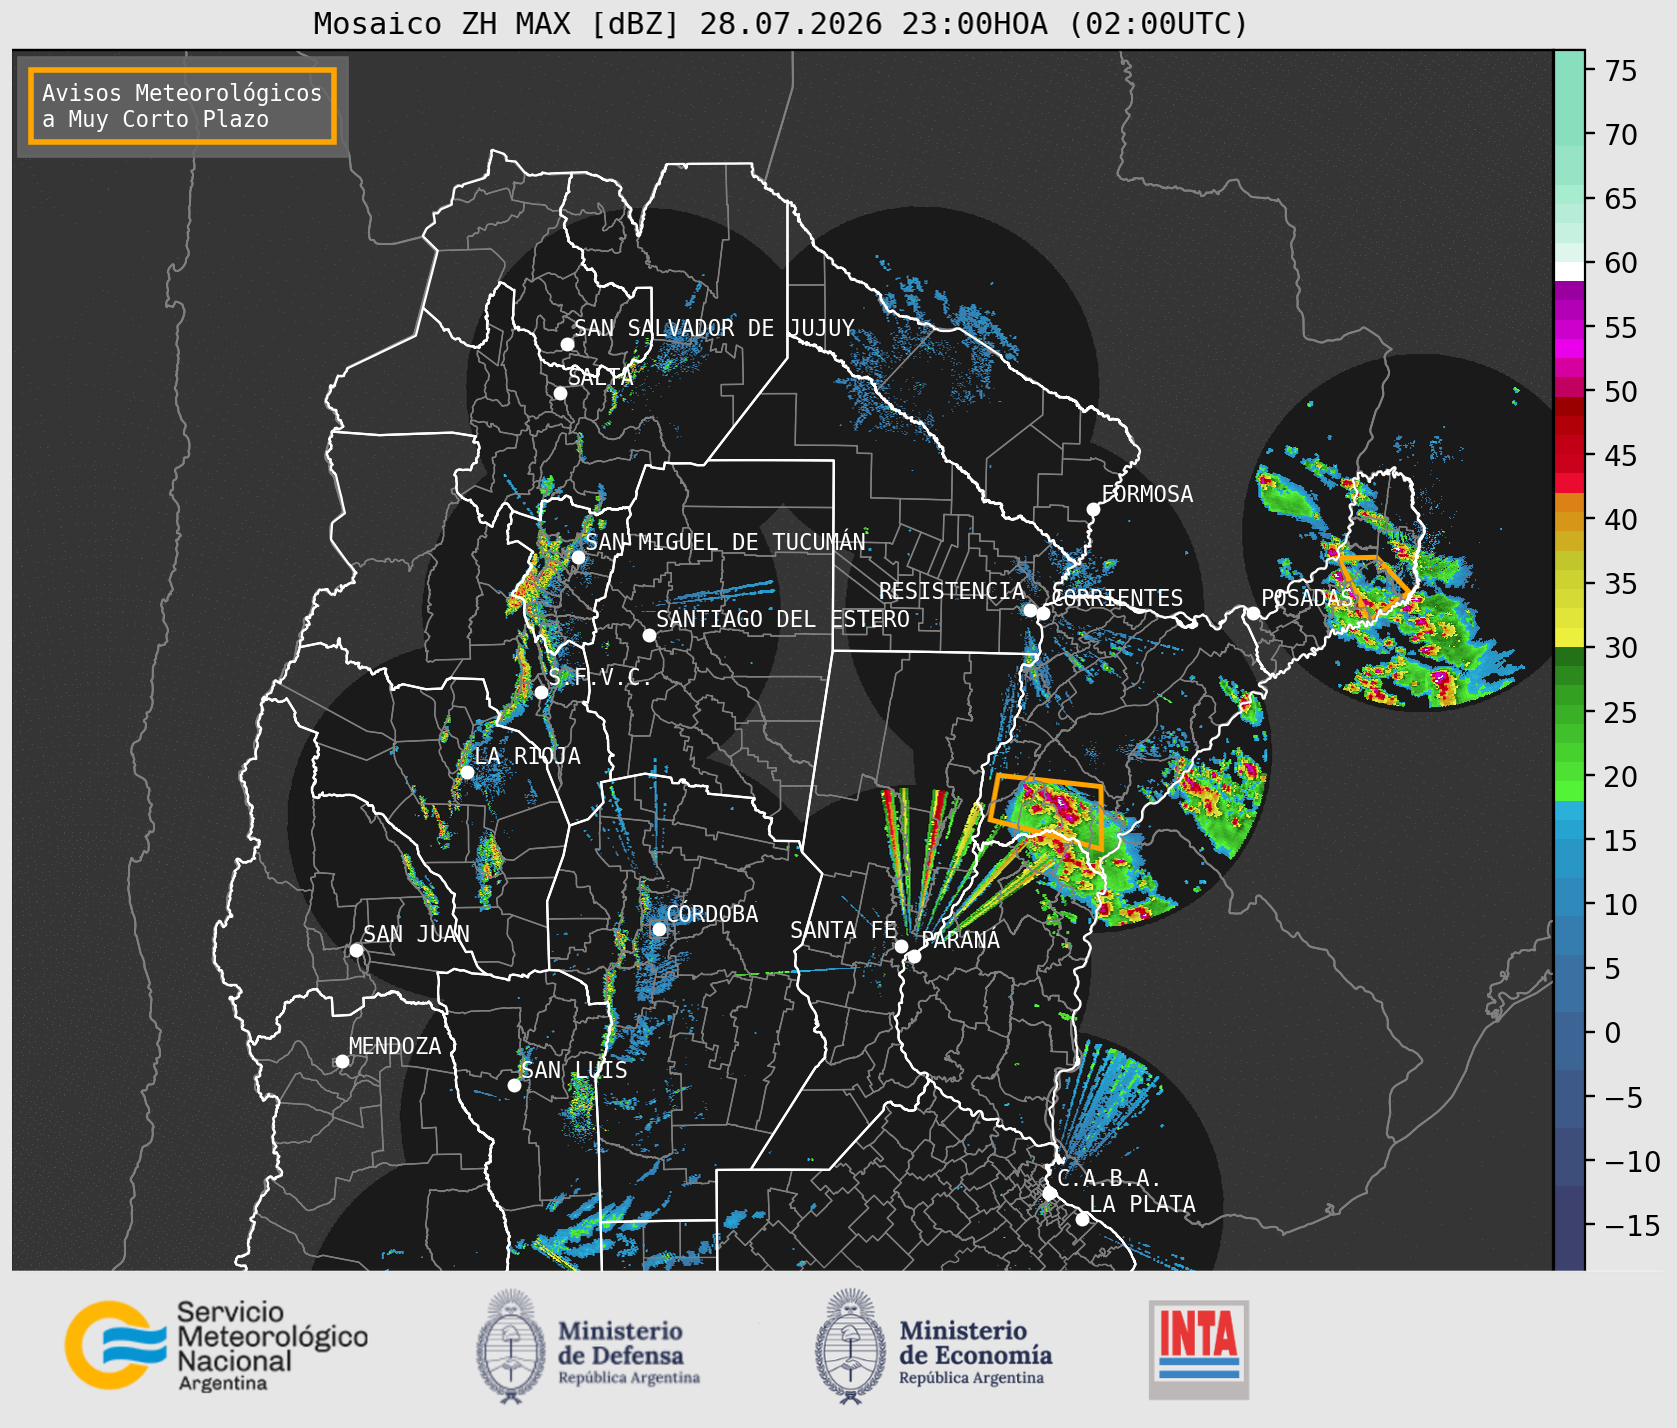Select the Posadas city marker dot
This screenshot has width=1677, height=1428.
[1253, 613]
